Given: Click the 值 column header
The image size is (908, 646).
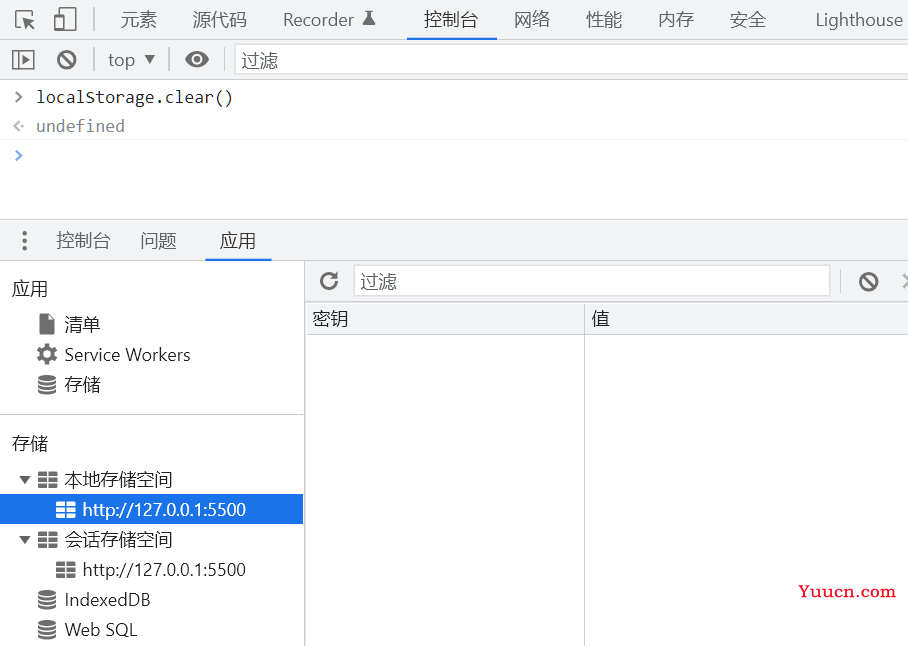Looking at the screenshot, I should [746, 319].
